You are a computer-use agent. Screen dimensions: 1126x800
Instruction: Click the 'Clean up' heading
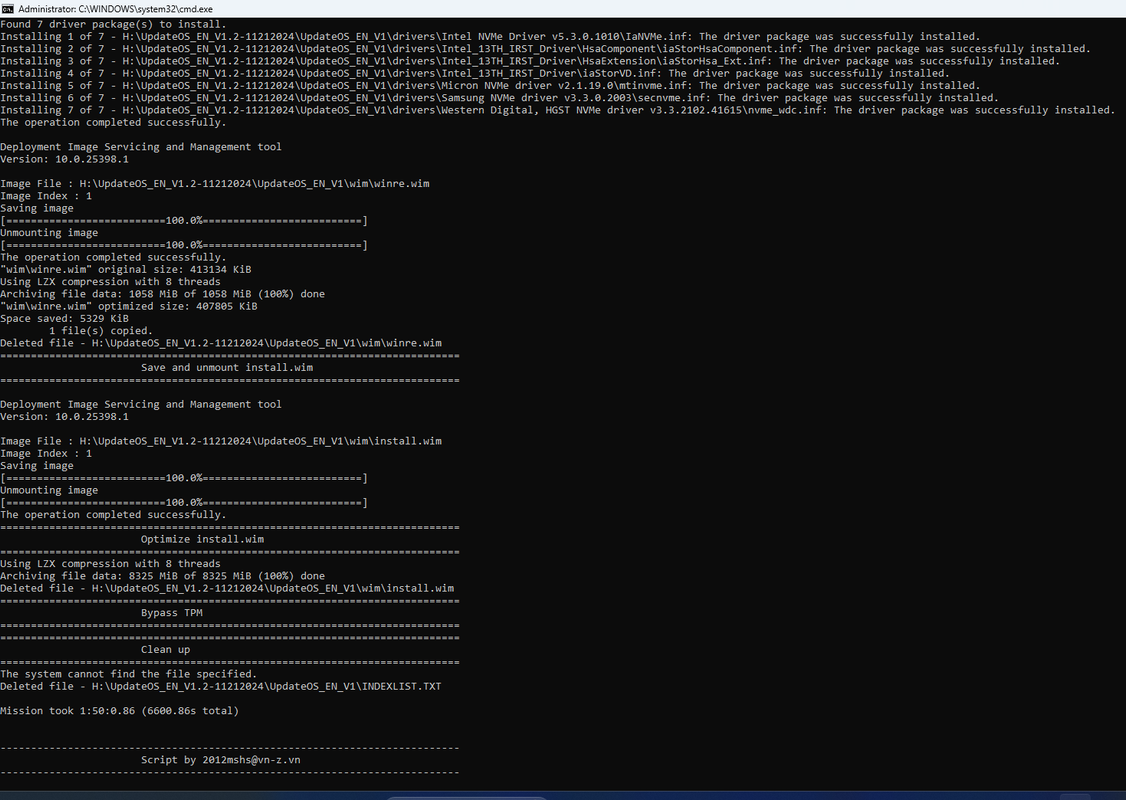(166, 650)
